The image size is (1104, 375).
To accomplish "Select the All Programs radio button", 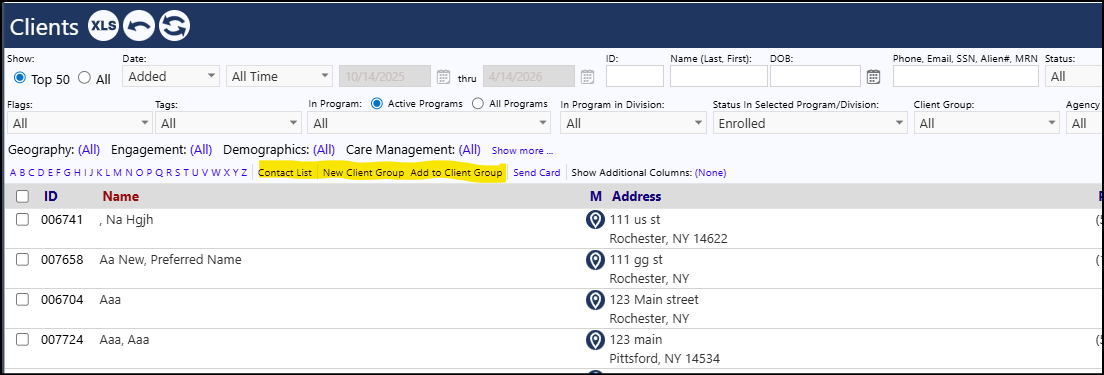I will coord(477,103).
